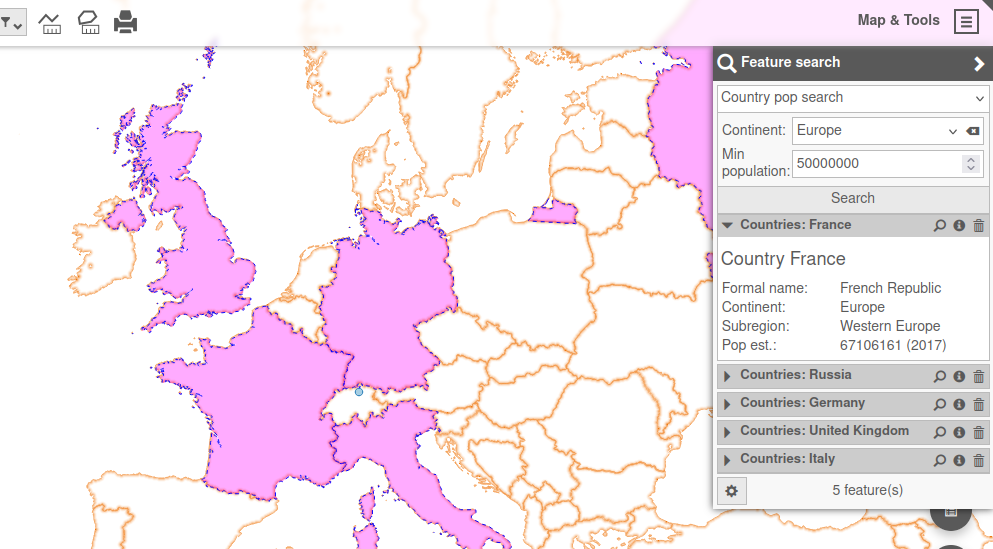This screenshot has height=549, width=993.
Task: Show info for the Germany feature
Action: (x=959, y=404)
